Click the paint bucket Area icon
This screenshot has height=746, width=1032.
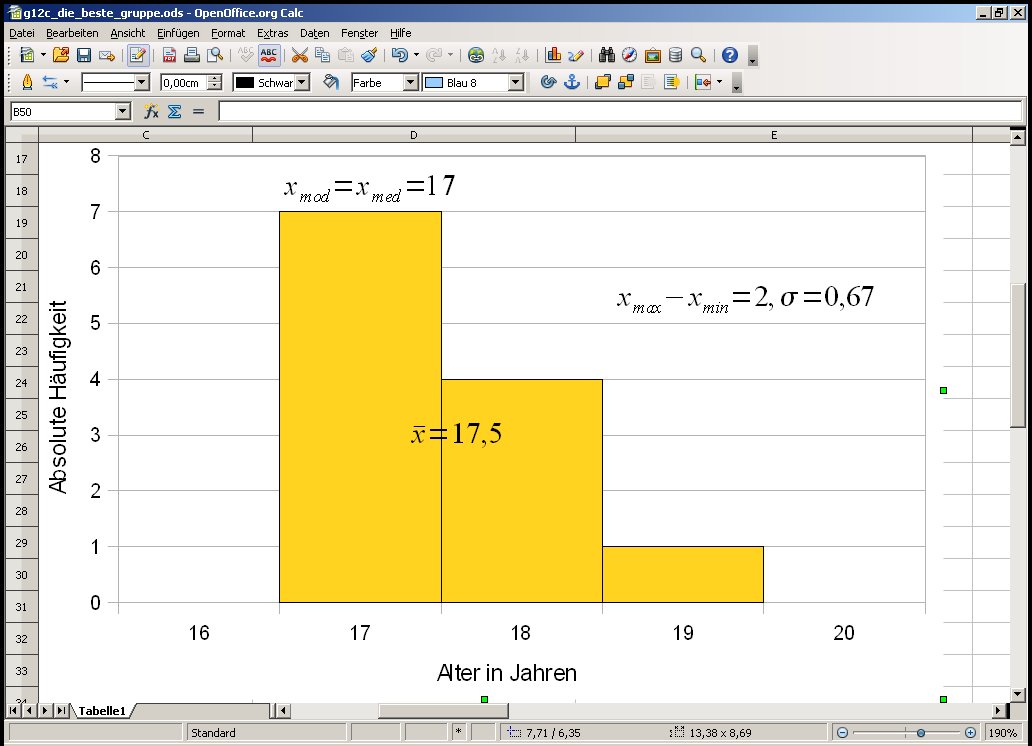pyautogui.click(x=331, y=82)
